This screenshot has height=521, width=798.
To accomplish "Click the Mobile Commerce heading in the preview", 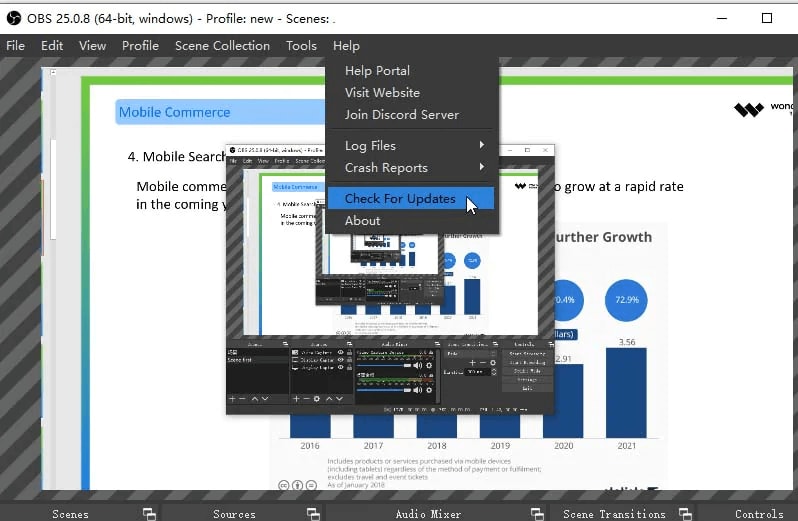I will (175, 112).
